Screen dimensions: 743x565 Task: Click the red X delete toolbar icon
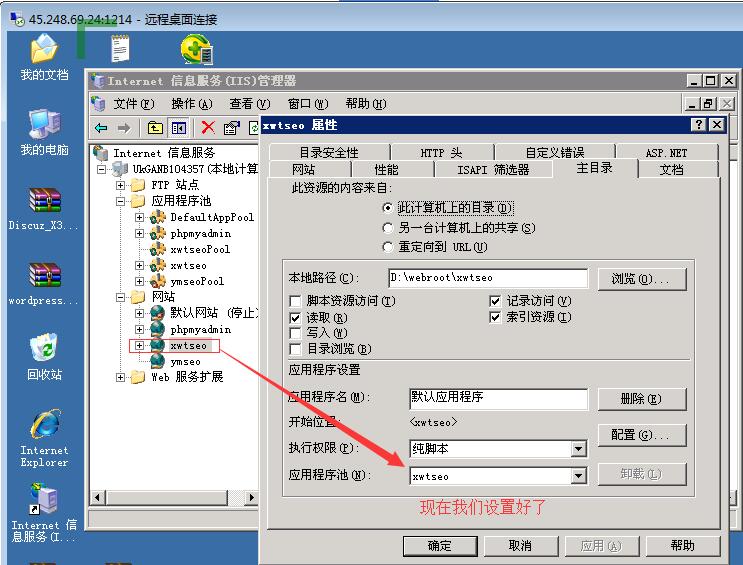tap(208, 127)
